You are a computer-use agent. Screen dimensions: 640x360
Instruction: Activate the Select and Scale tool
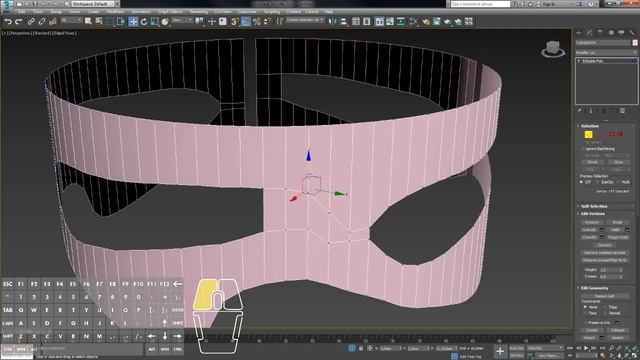155,21
